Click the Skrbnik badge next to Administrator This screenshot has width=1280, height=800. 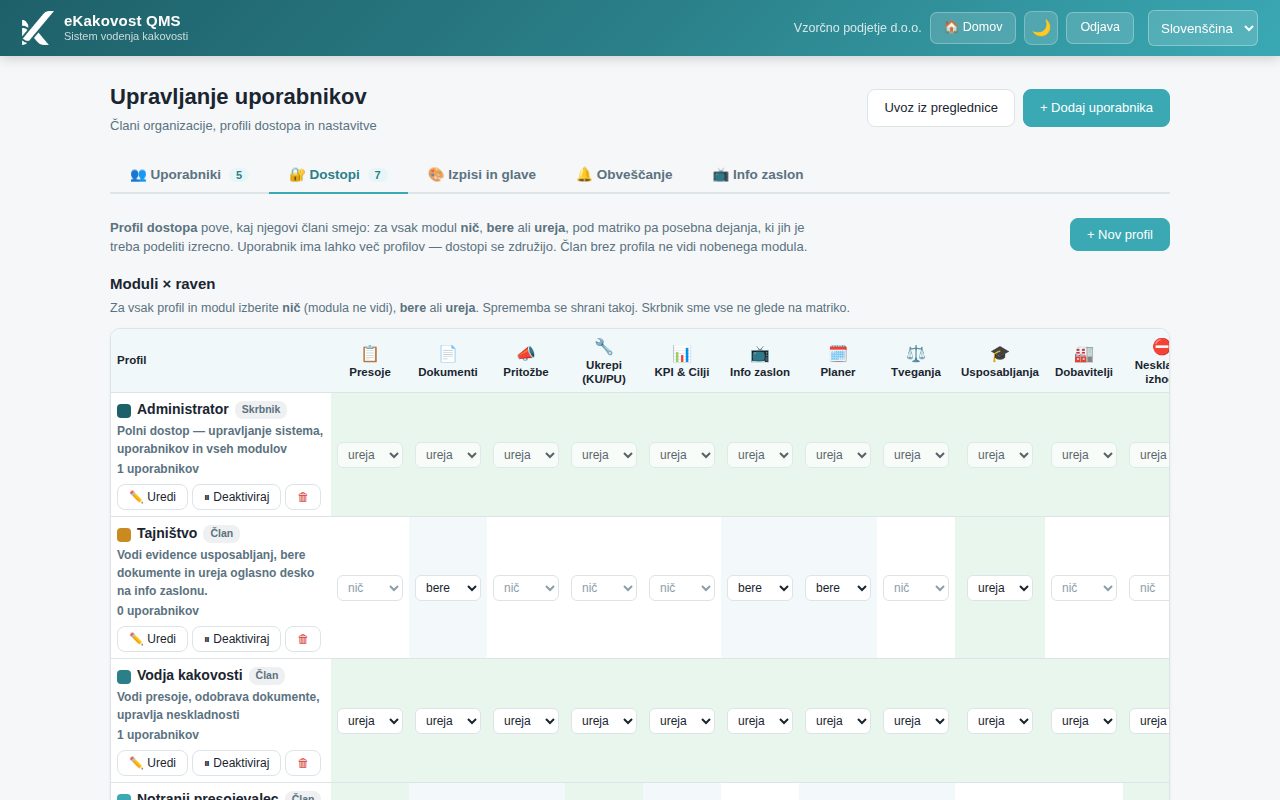point(261,410)
